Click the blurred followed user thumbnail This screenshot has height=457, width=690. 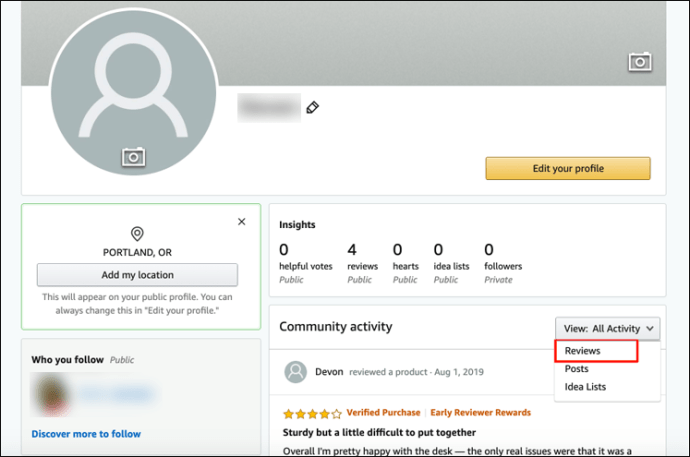pos(52,395)
